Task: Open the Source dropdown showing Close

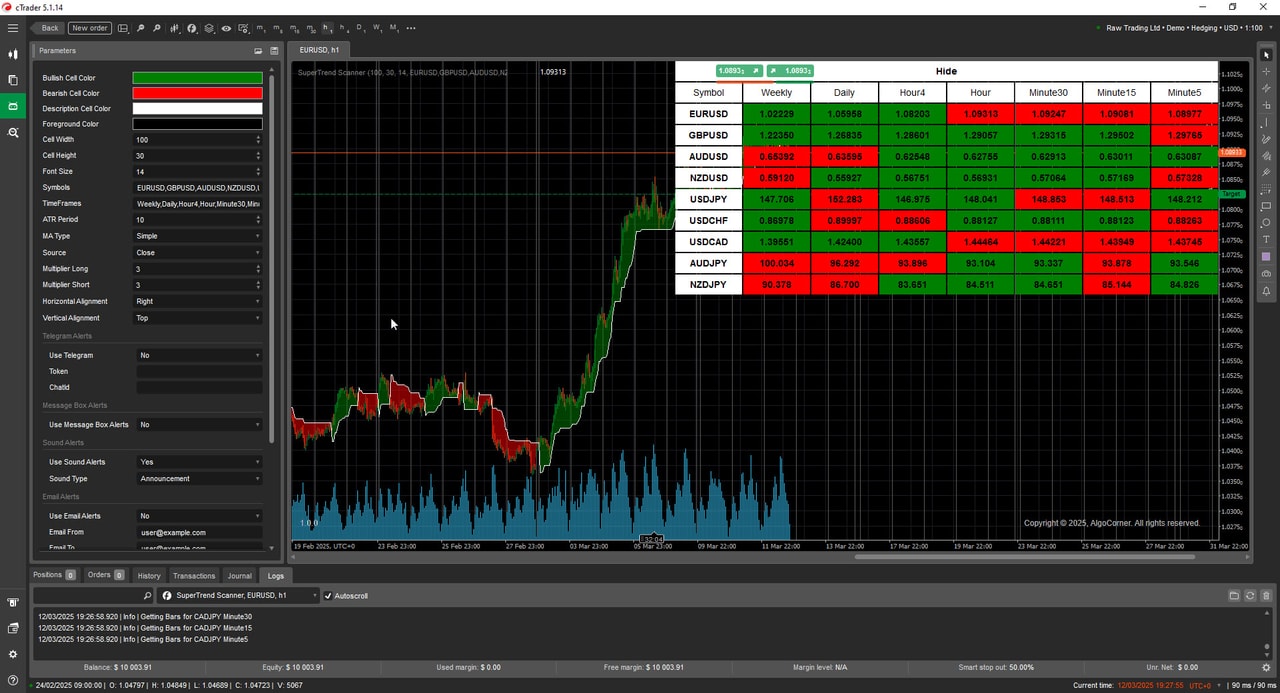Action: tap(197, 252)
